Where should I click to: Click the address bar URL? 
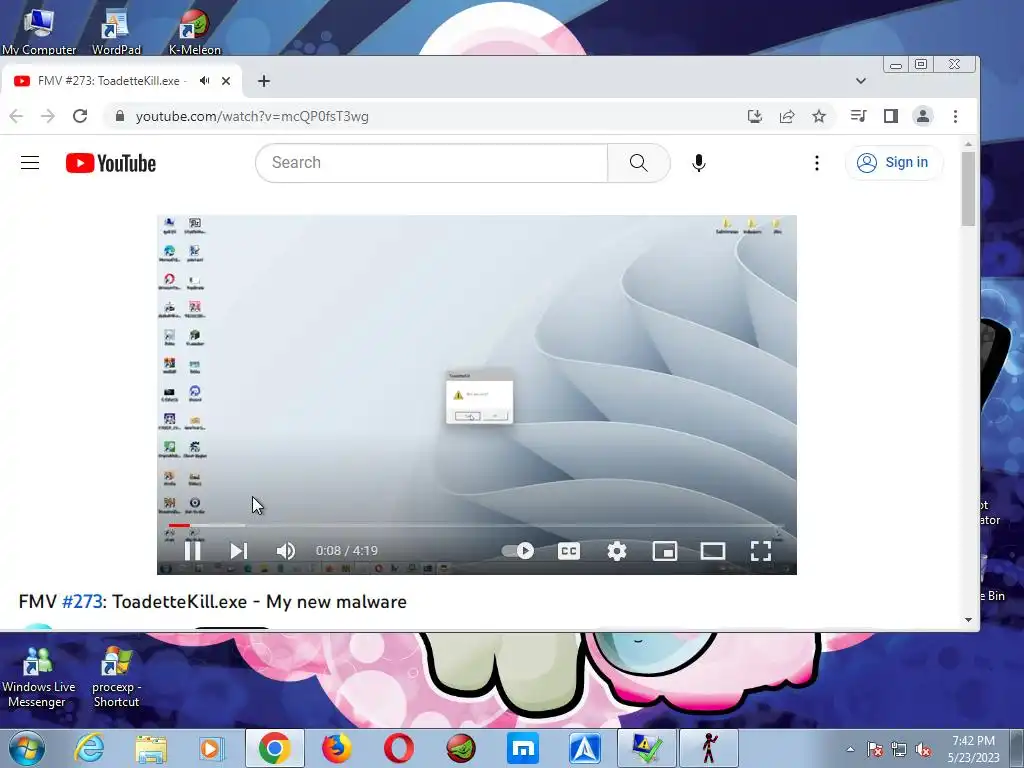[x=252, y=116]
